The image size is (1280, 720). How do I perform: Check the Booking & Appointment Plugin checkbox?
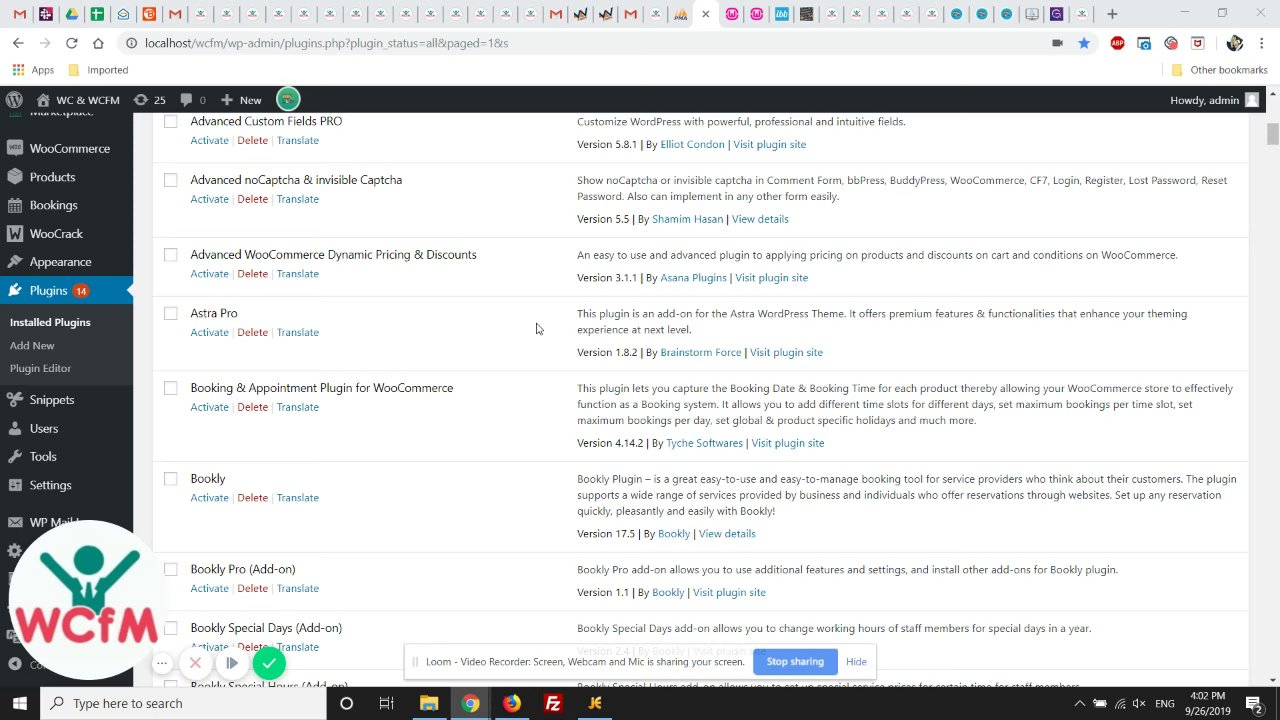pyautogui.click(x=170, y=388)
